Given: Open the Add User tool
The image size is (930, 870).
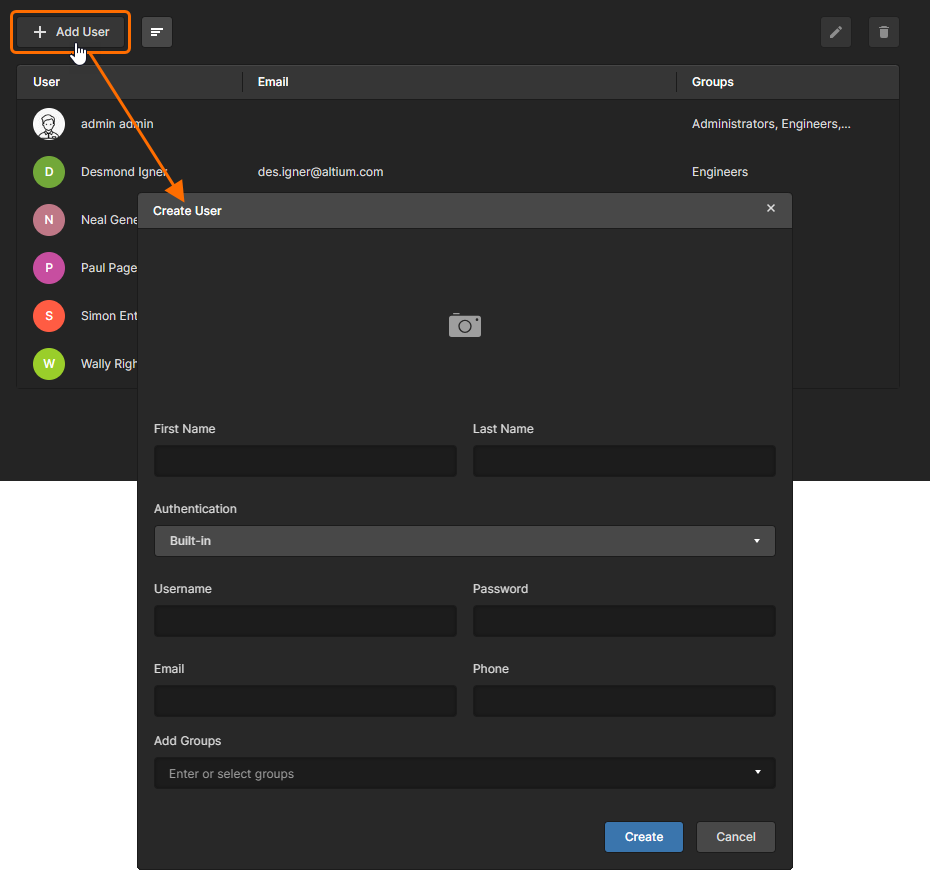Looking at the screenshot, I should point(70,32).
